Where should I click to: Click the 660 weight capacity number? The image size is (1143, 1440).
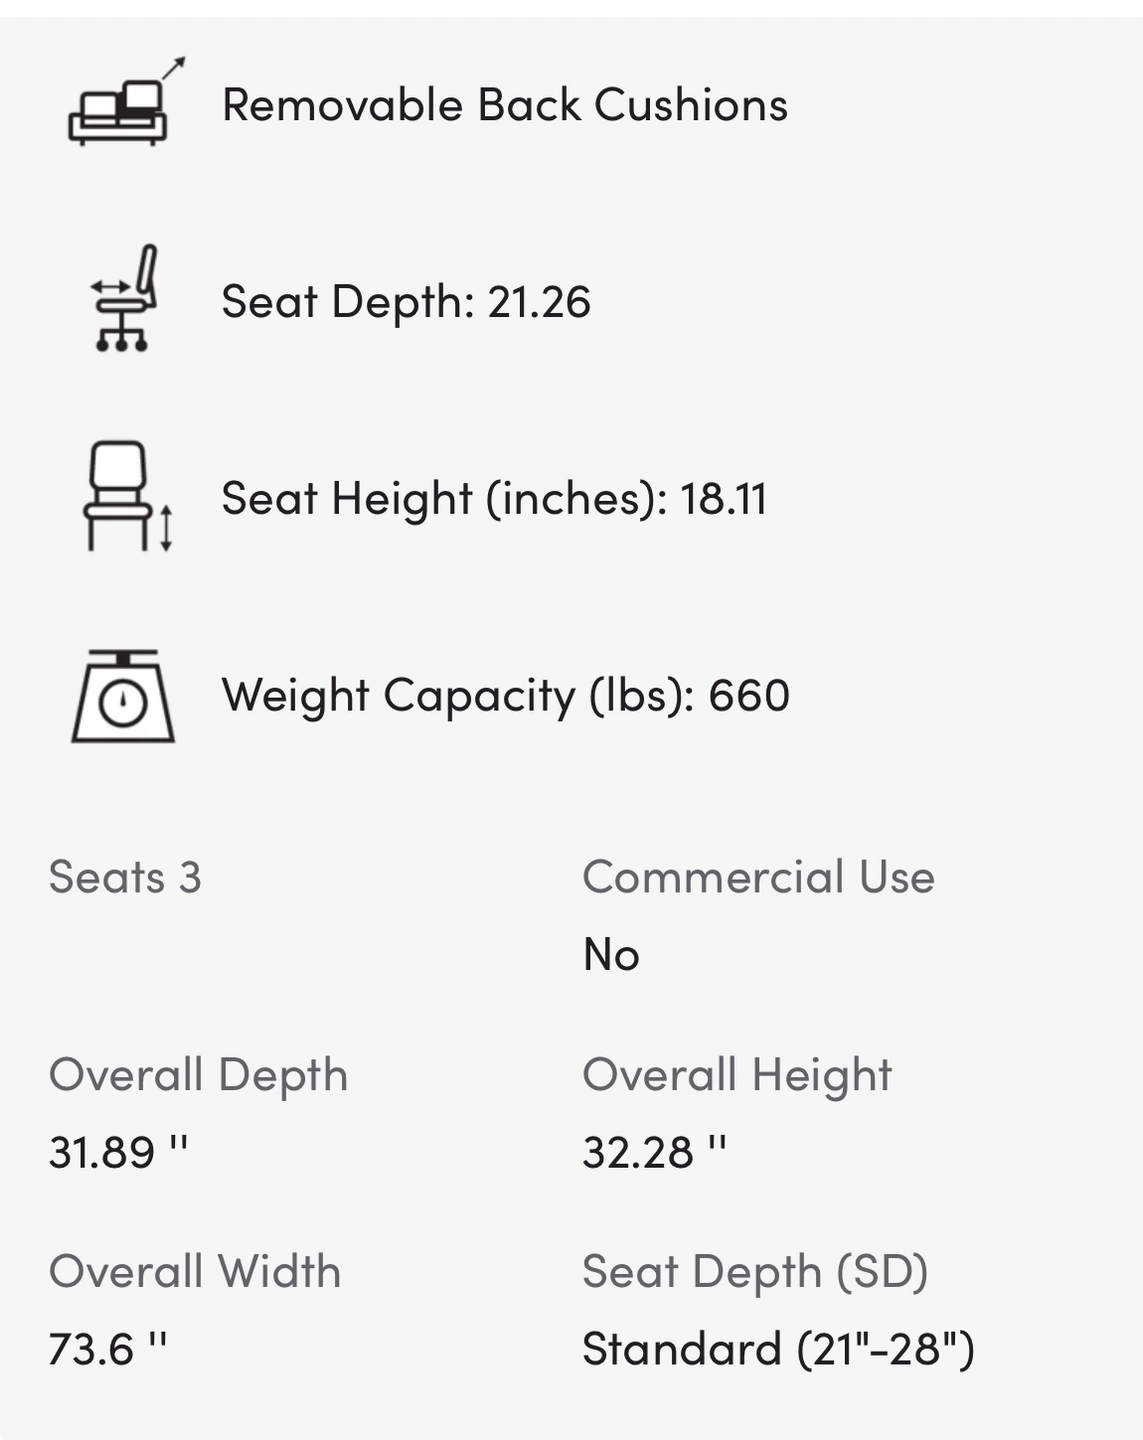[x=749, y=695]
